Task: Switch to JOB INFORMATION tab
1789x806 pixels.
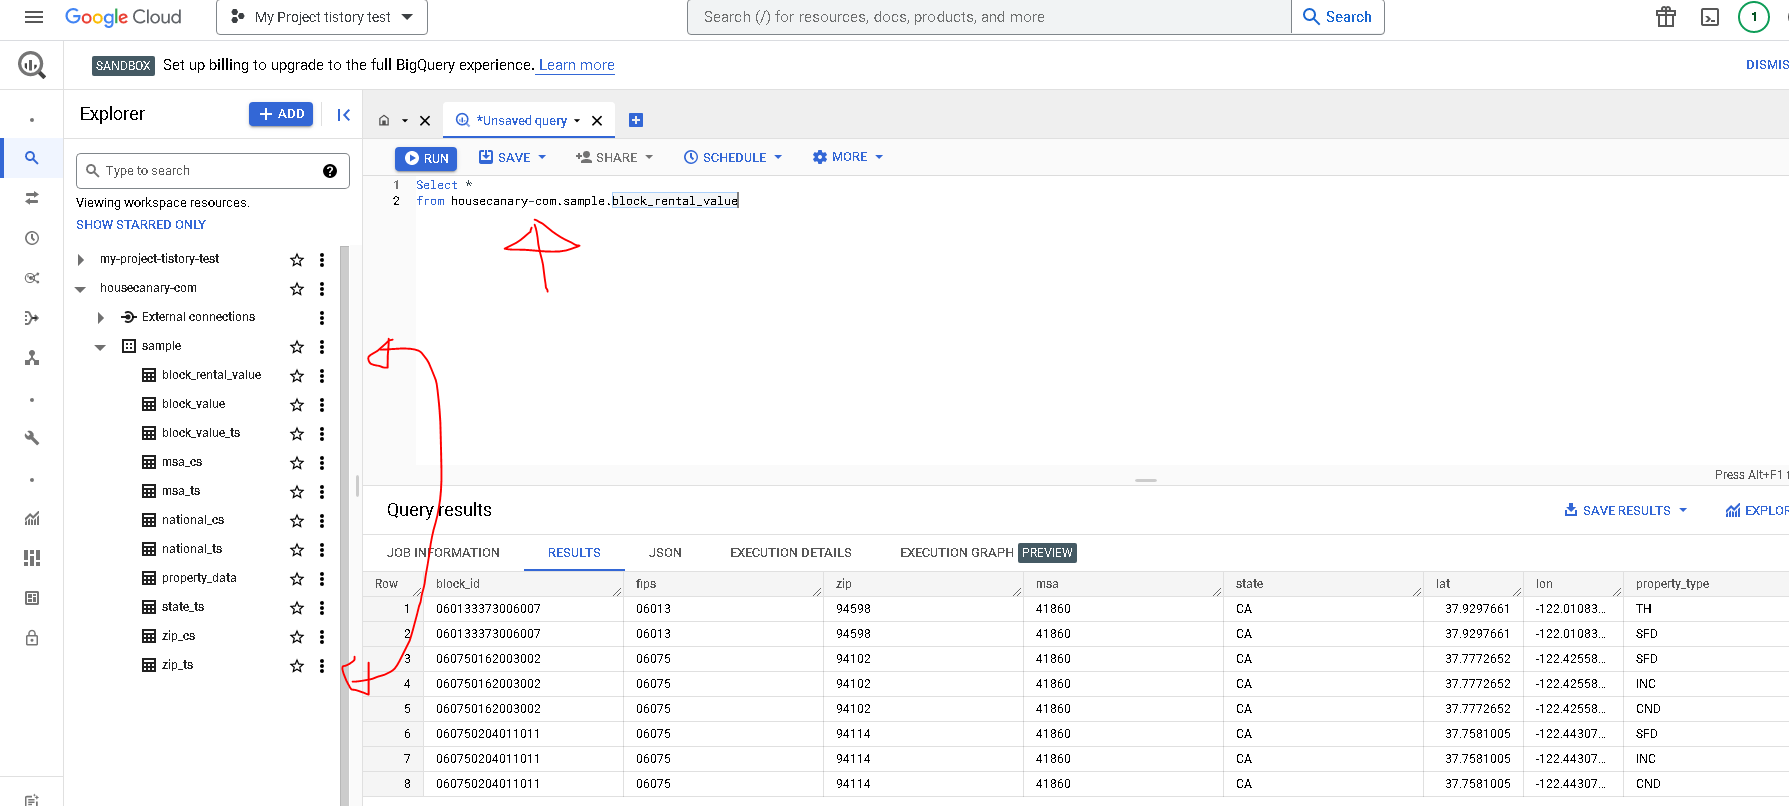Action: coord(443,553)
